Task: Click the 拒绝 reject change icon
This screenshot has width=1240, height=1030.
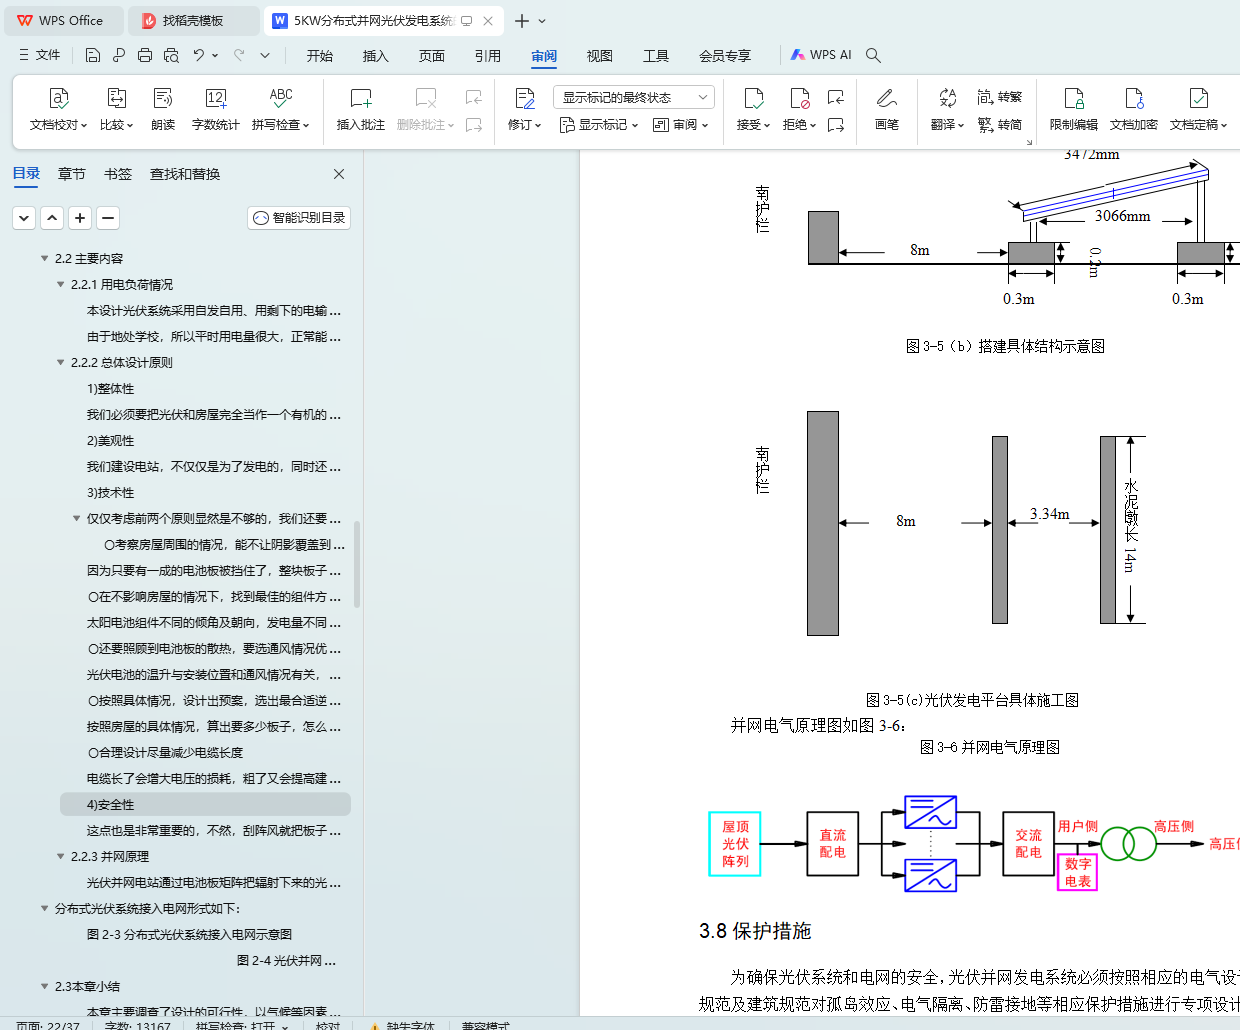Action: (x=799, y=98)
